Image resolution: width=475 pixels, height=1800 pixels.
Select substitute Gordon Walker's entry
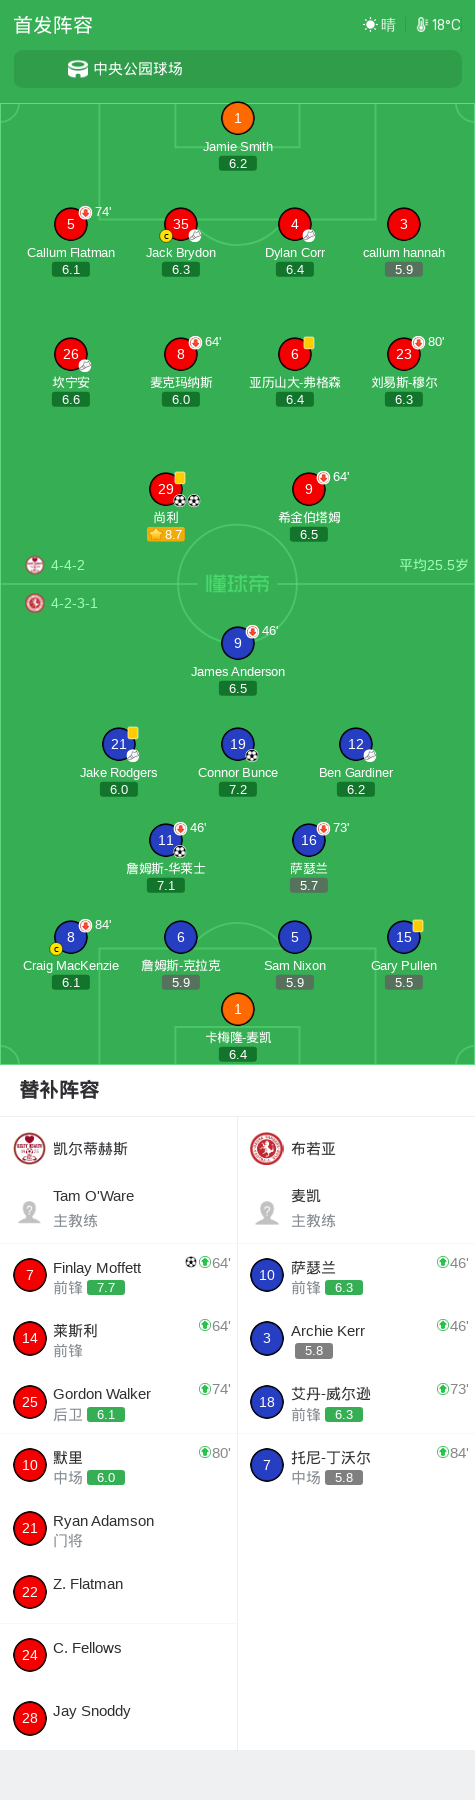pos(119,1403)
